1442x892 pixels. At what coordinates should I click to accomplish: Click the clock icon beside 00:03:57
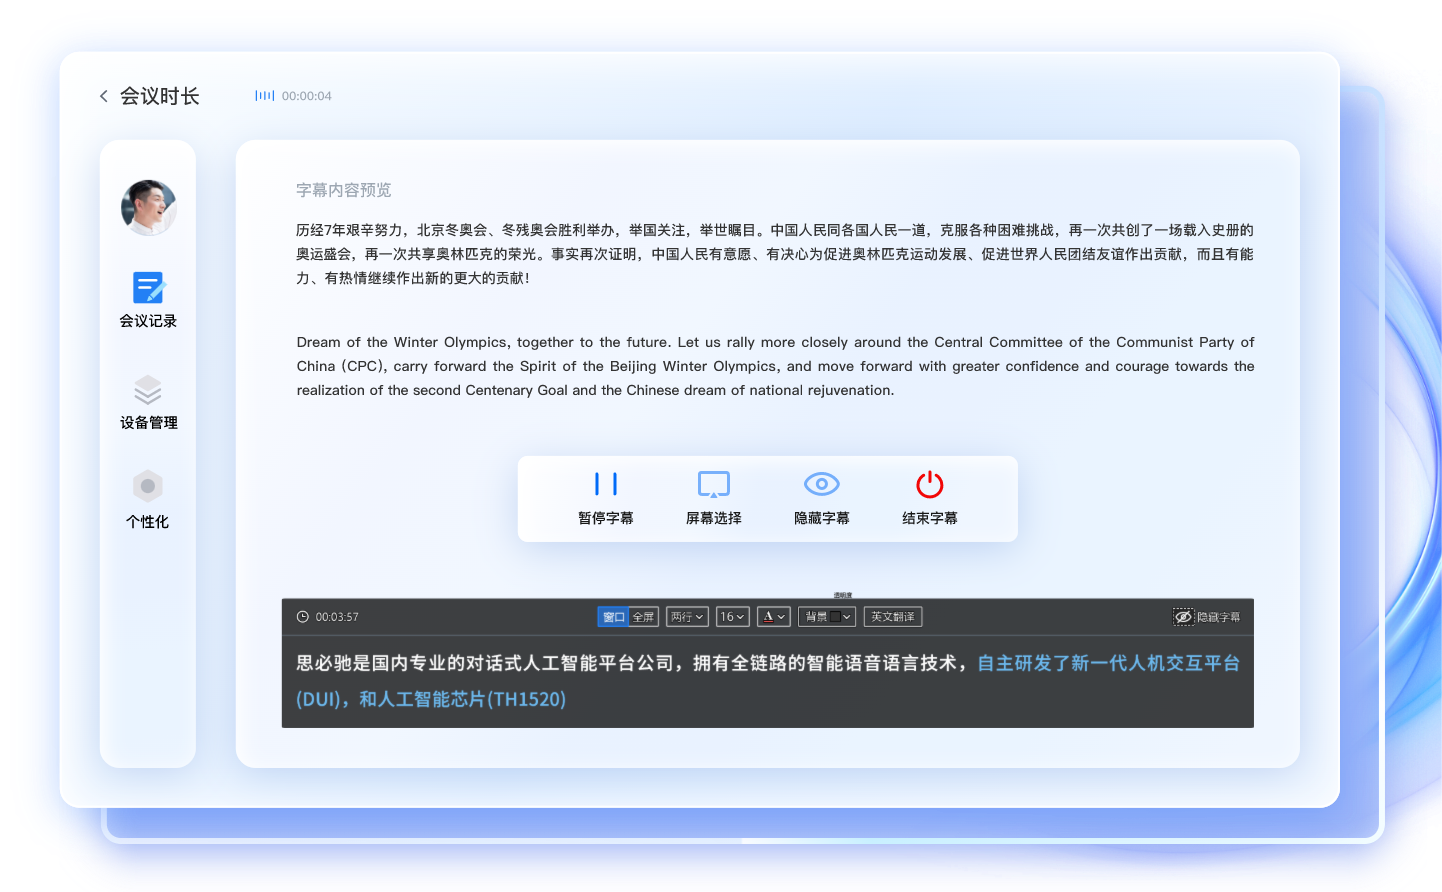click(303, 617)
